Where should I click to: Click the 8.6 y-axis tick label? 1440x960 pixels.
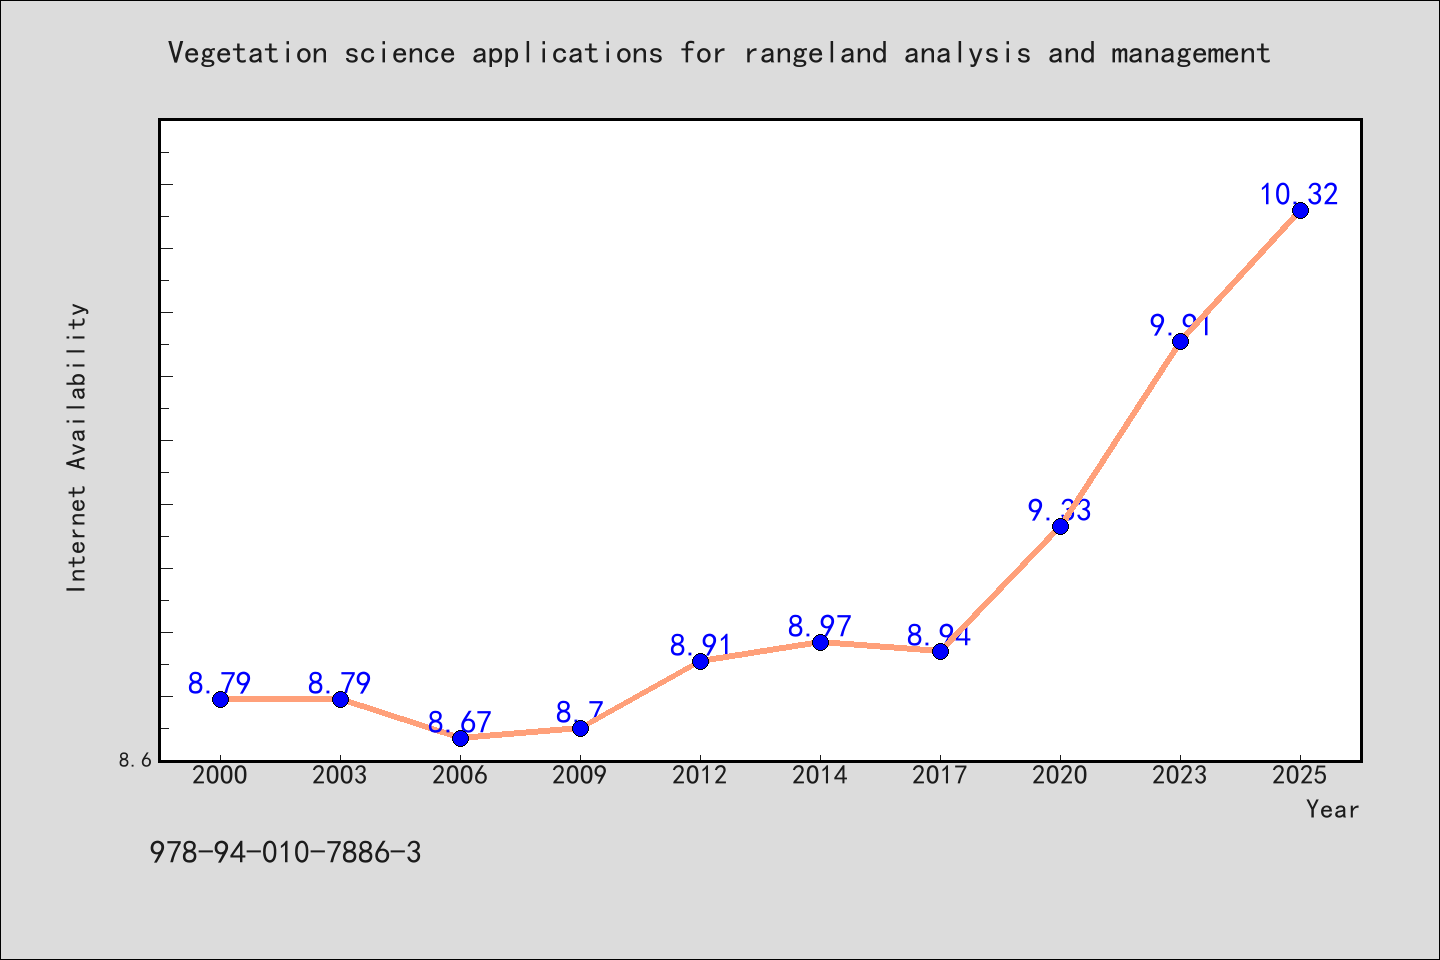pos(135,760)
